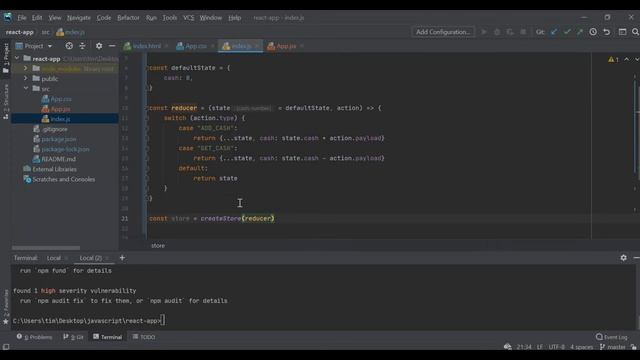Hide the Project panel with the minus icon

coord(112,46)
